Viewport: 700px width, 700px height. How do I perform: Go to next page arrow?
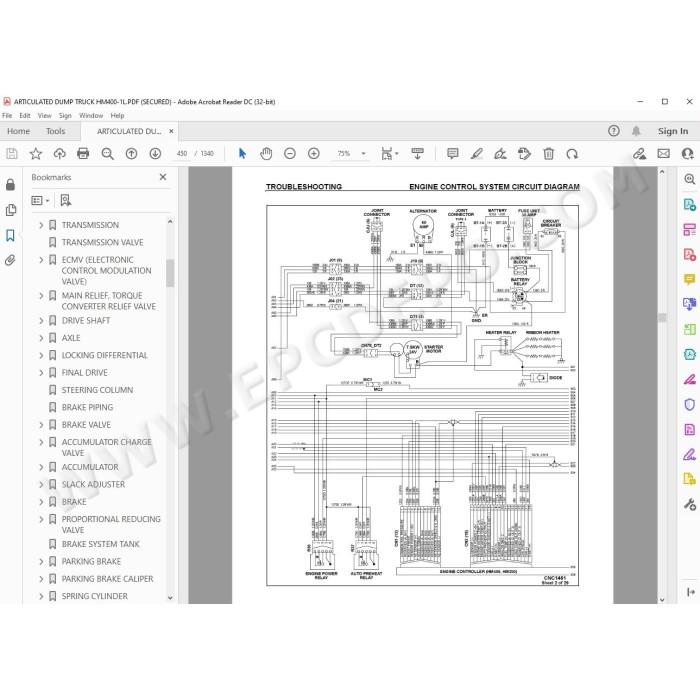155,154
